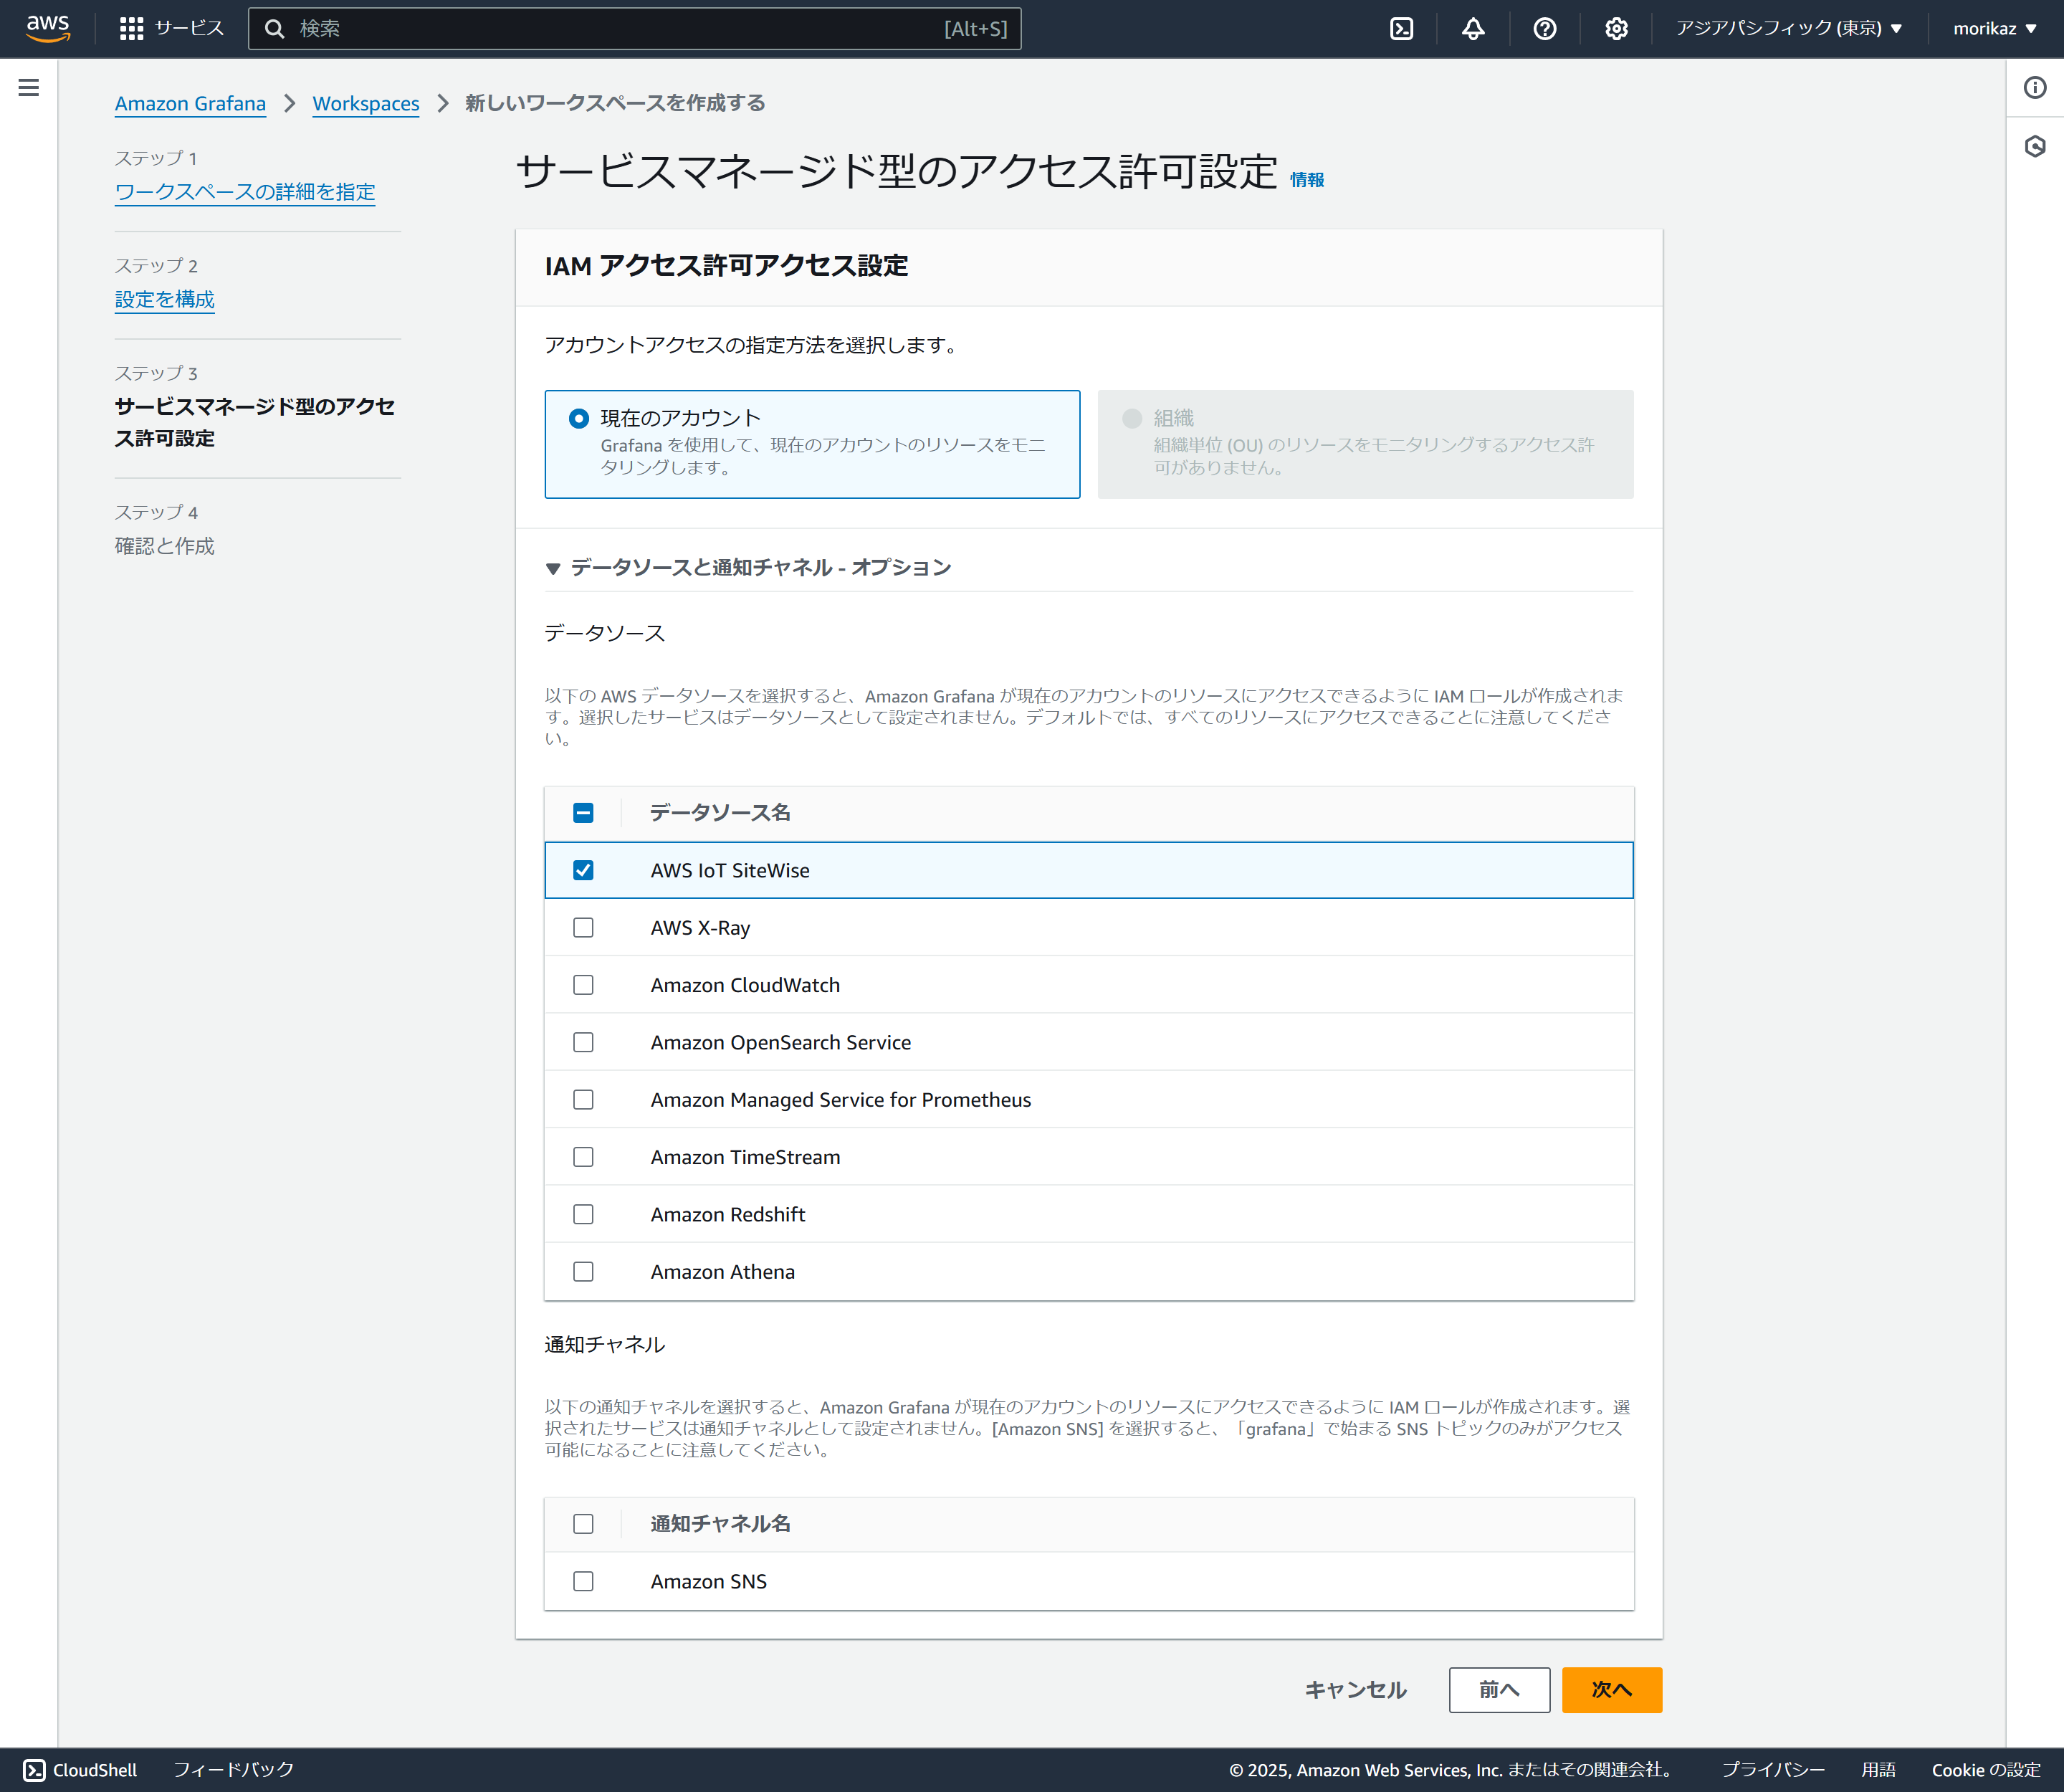Open 用語 footer link
Viewport: 2064px width, 1792px height.
point(1878,1770)
